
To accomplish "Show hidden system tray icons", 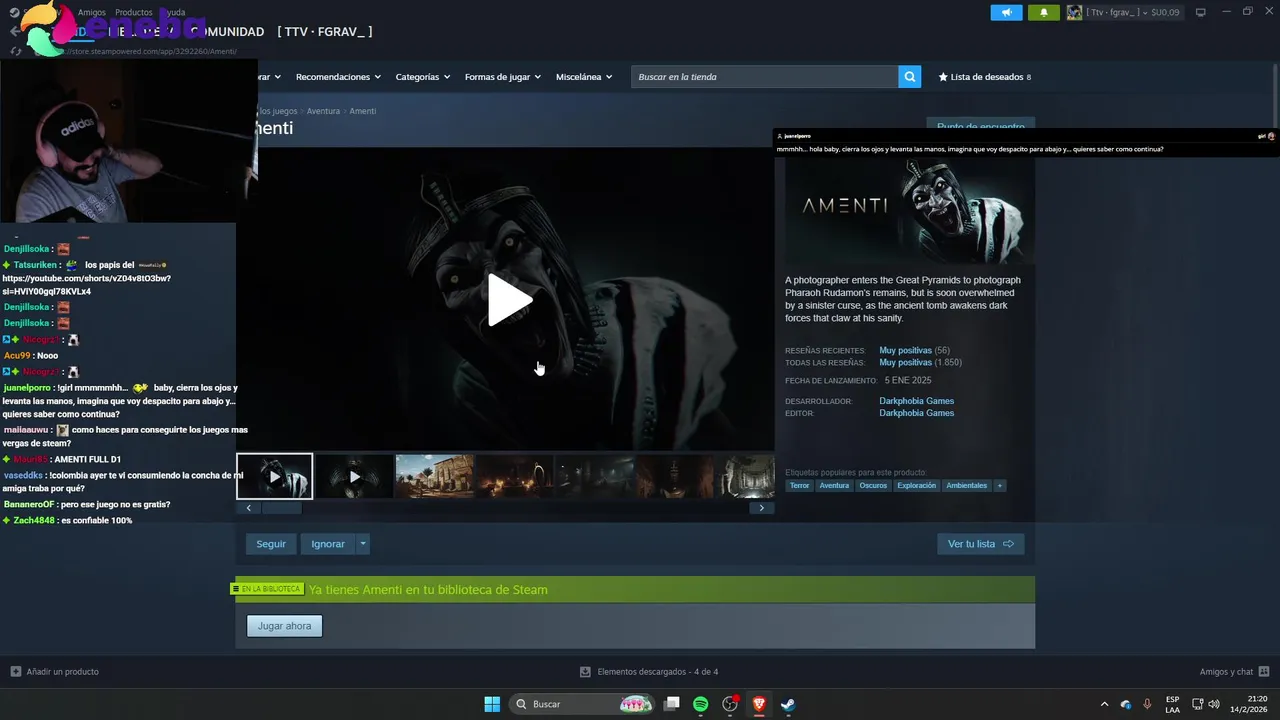I will point(1104,704).
